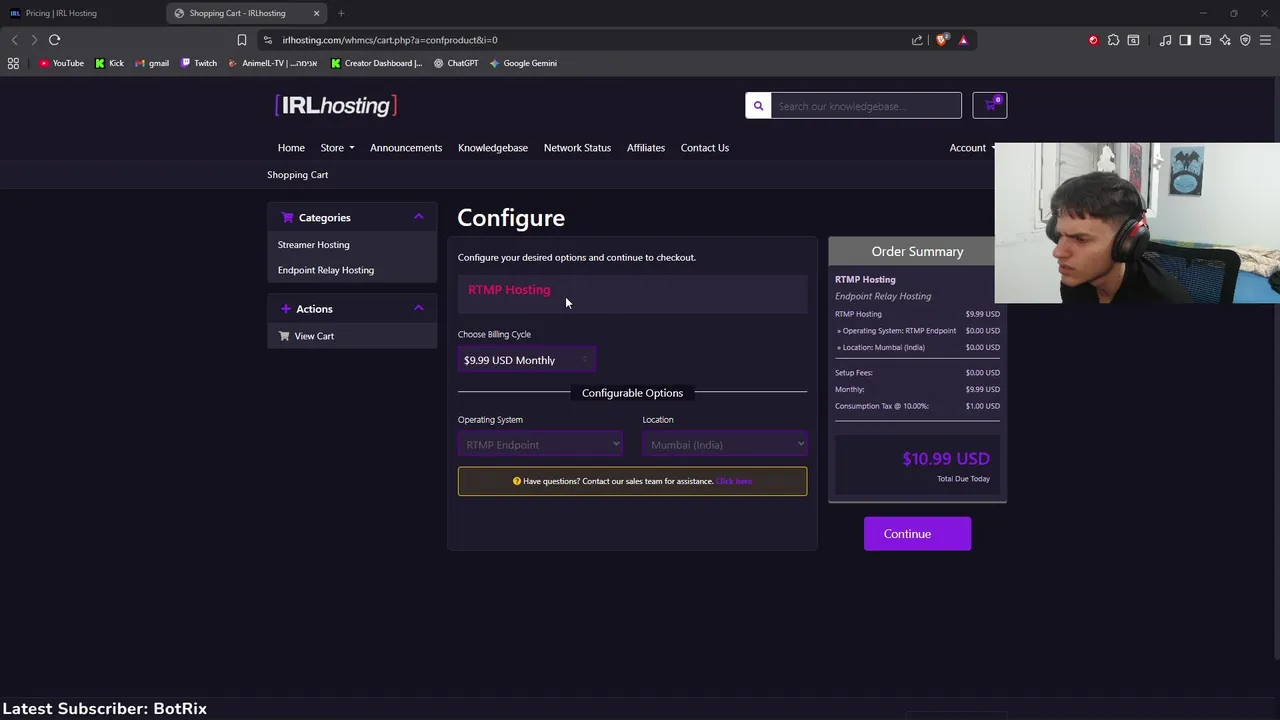The height and width of the screenshot is (720, 1280).
Task: Open the Brave VPN shield icon
Action: coord(1245,40)
